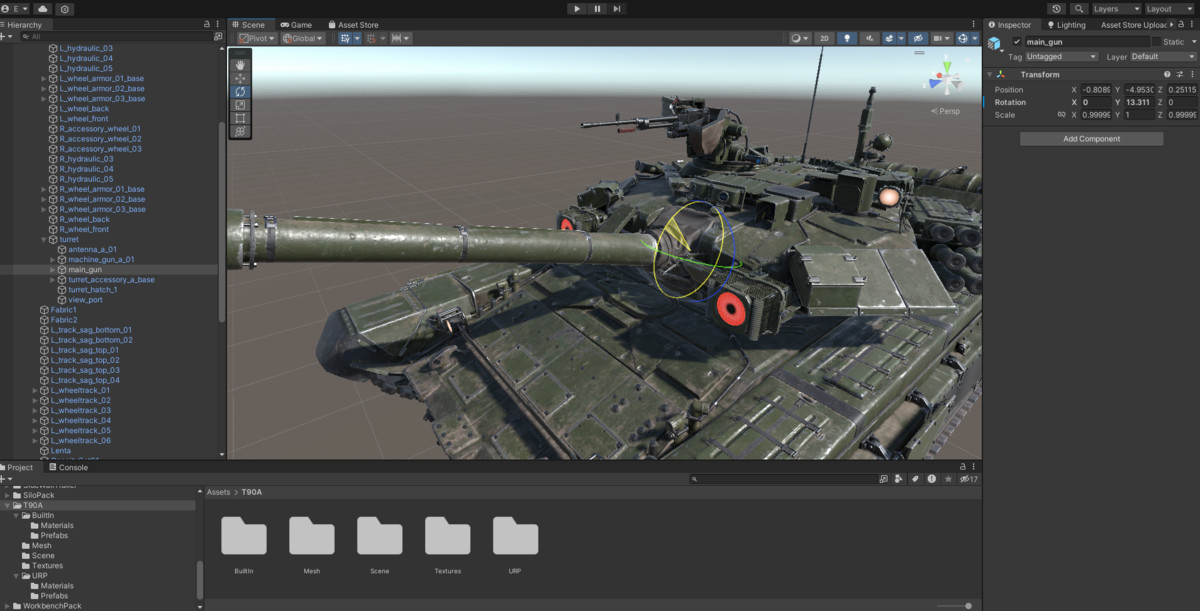
Task: Select the Hand view tool
Action: tap(240, 64)
